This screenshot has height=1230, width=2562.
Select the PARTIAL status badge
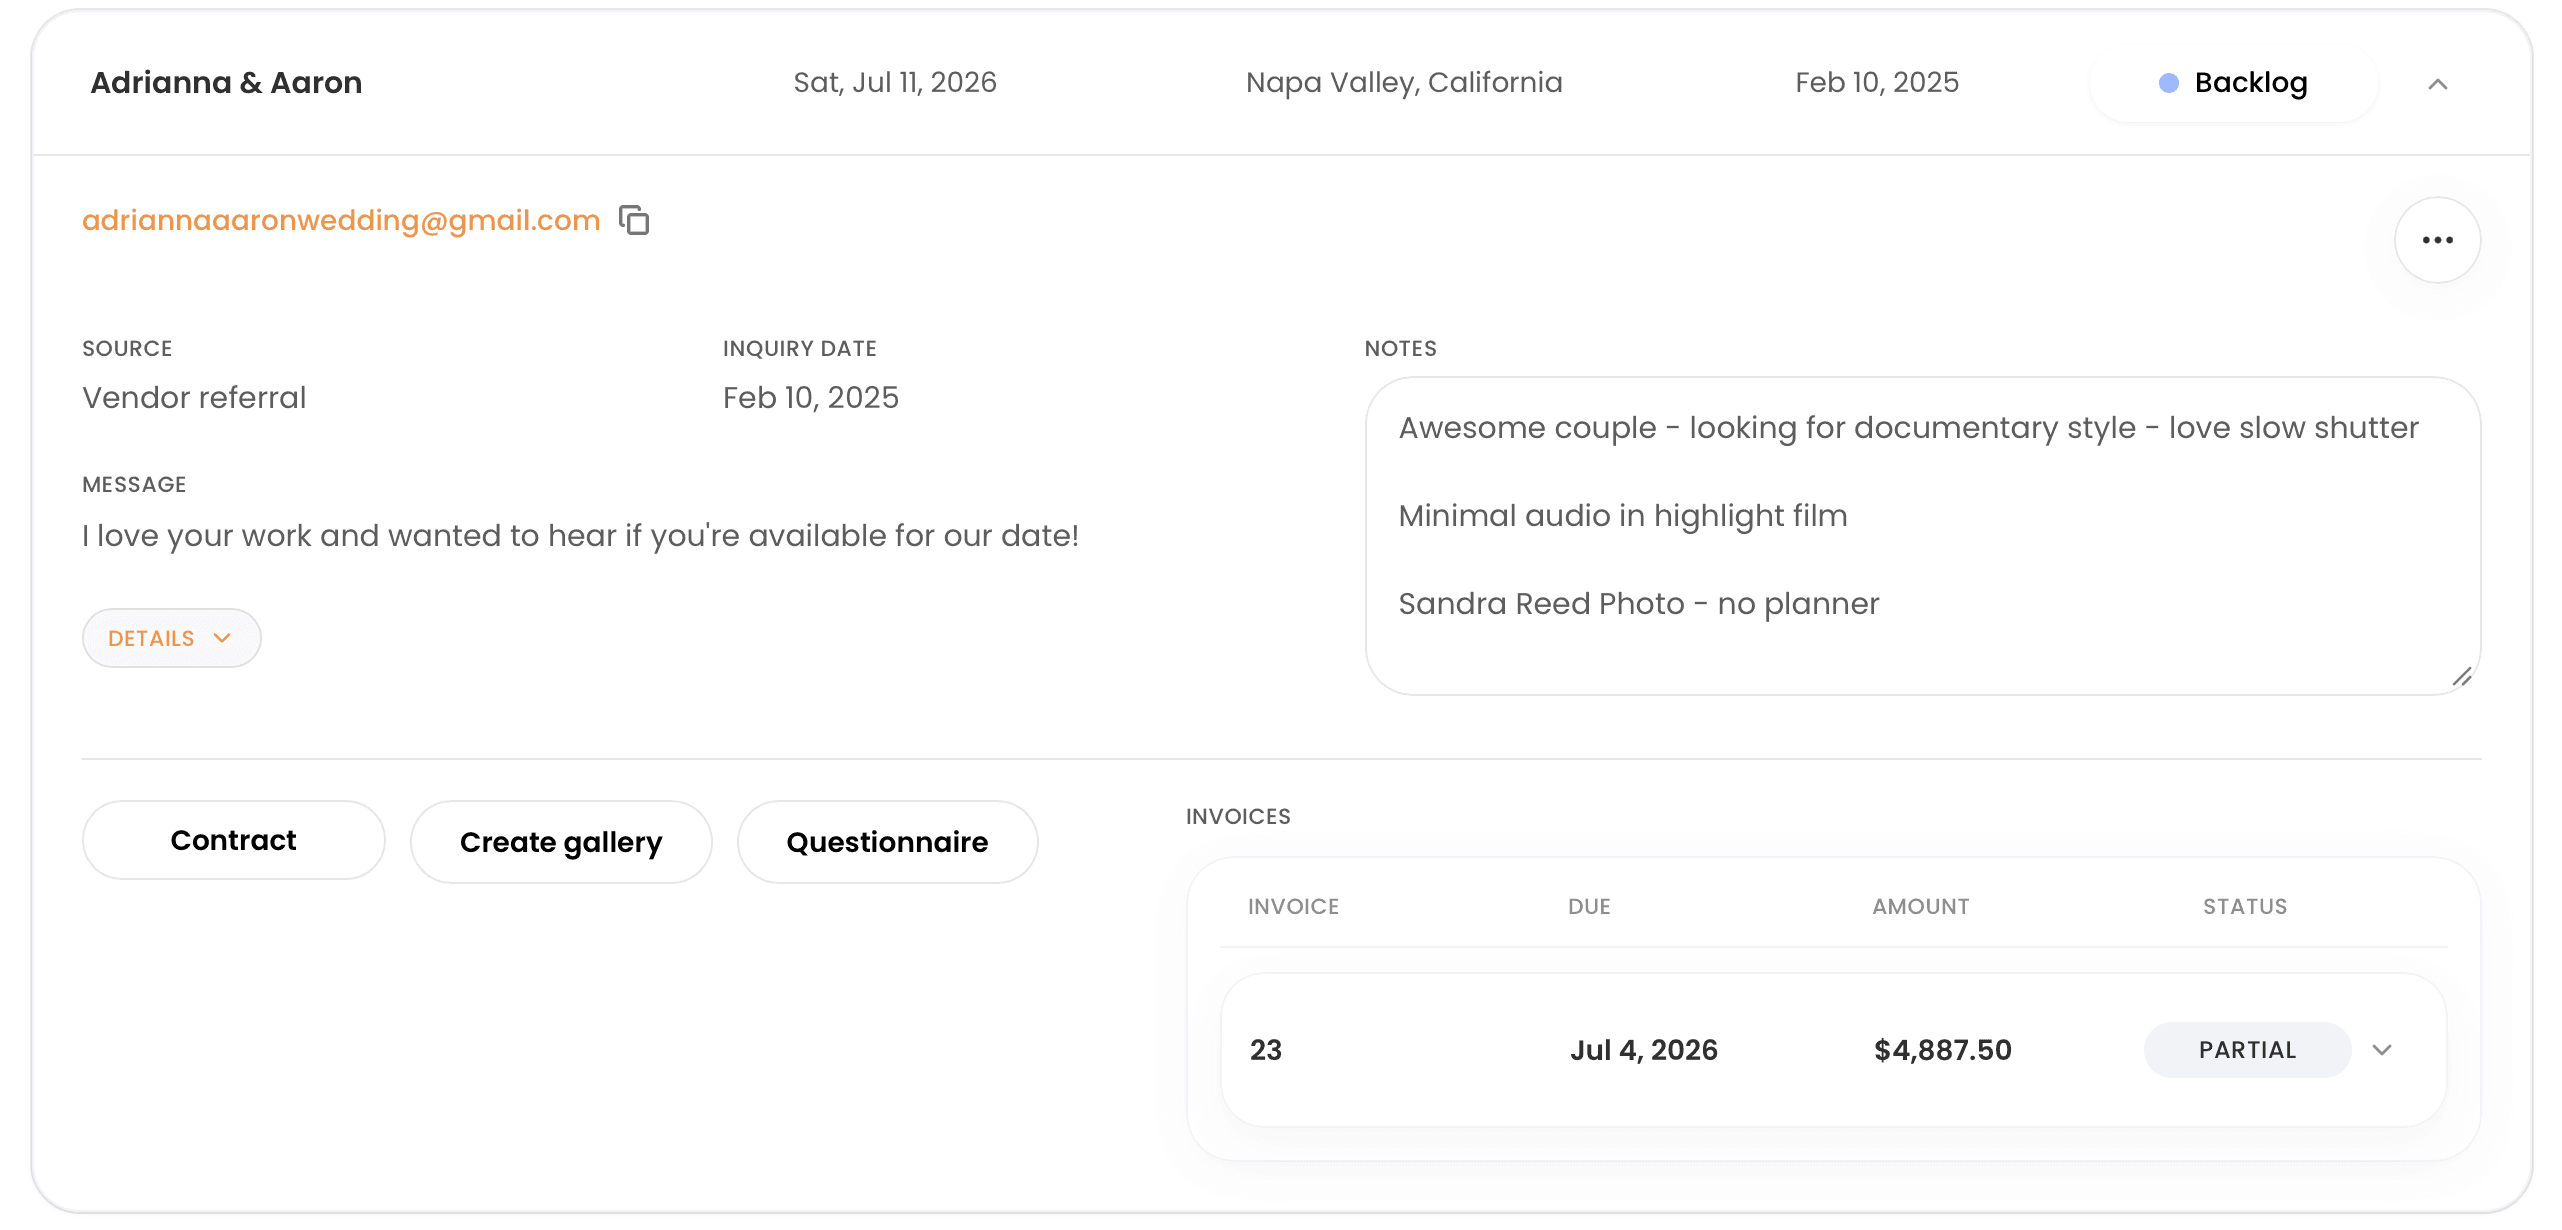pos(2247,1050)
